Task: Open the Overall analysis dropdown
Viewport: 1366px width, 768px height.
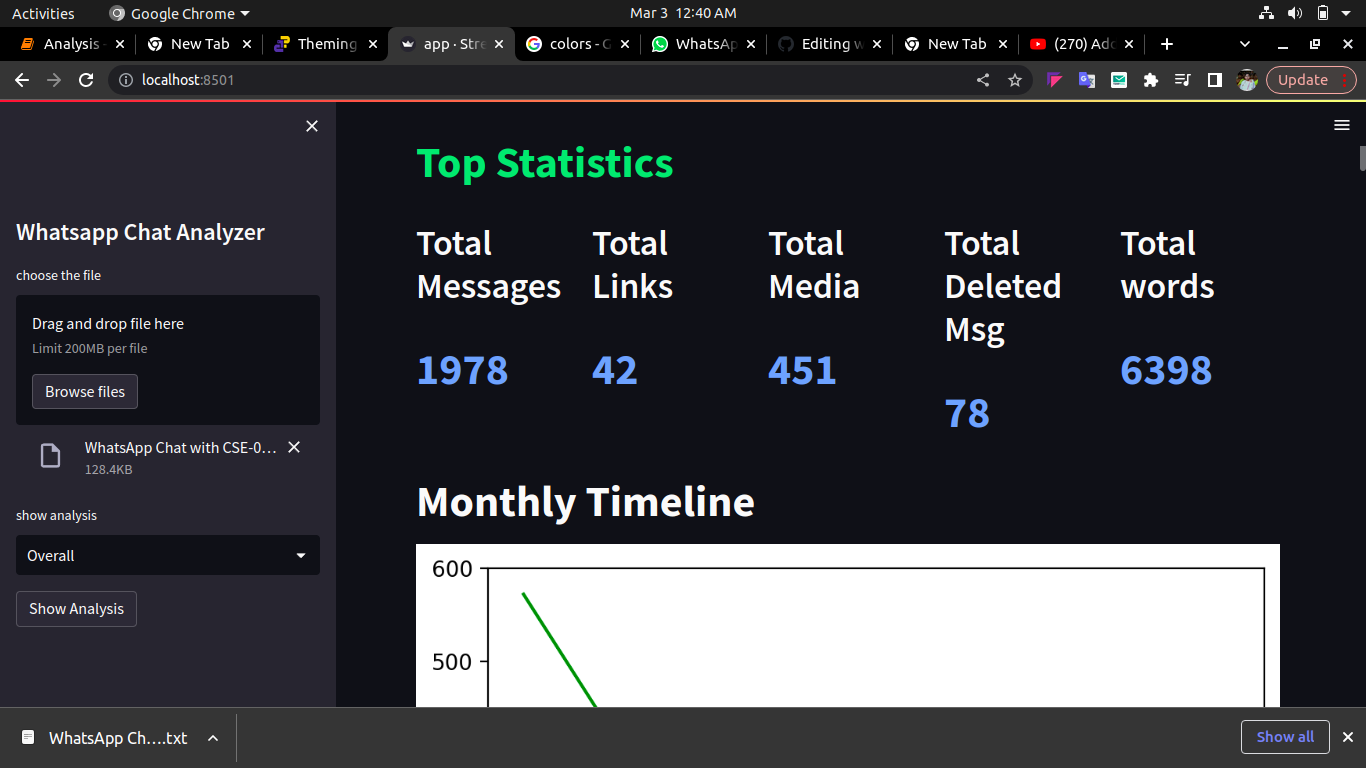Action: tap(167, 555)
